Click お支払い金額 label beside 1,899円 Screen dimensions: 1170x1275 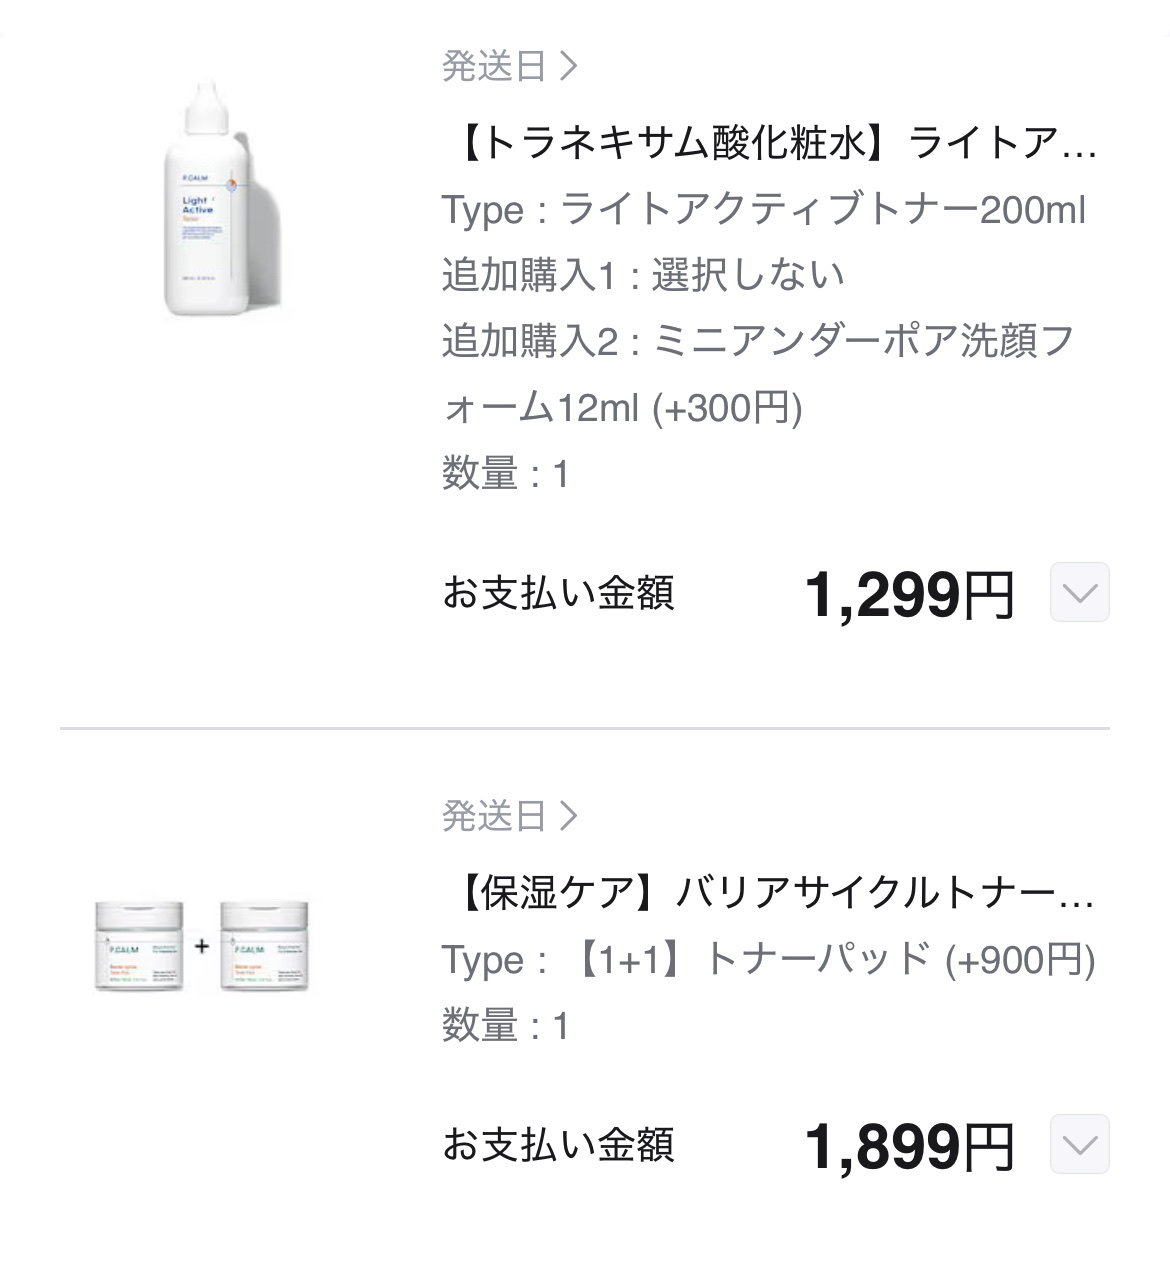pos(558,1145)
